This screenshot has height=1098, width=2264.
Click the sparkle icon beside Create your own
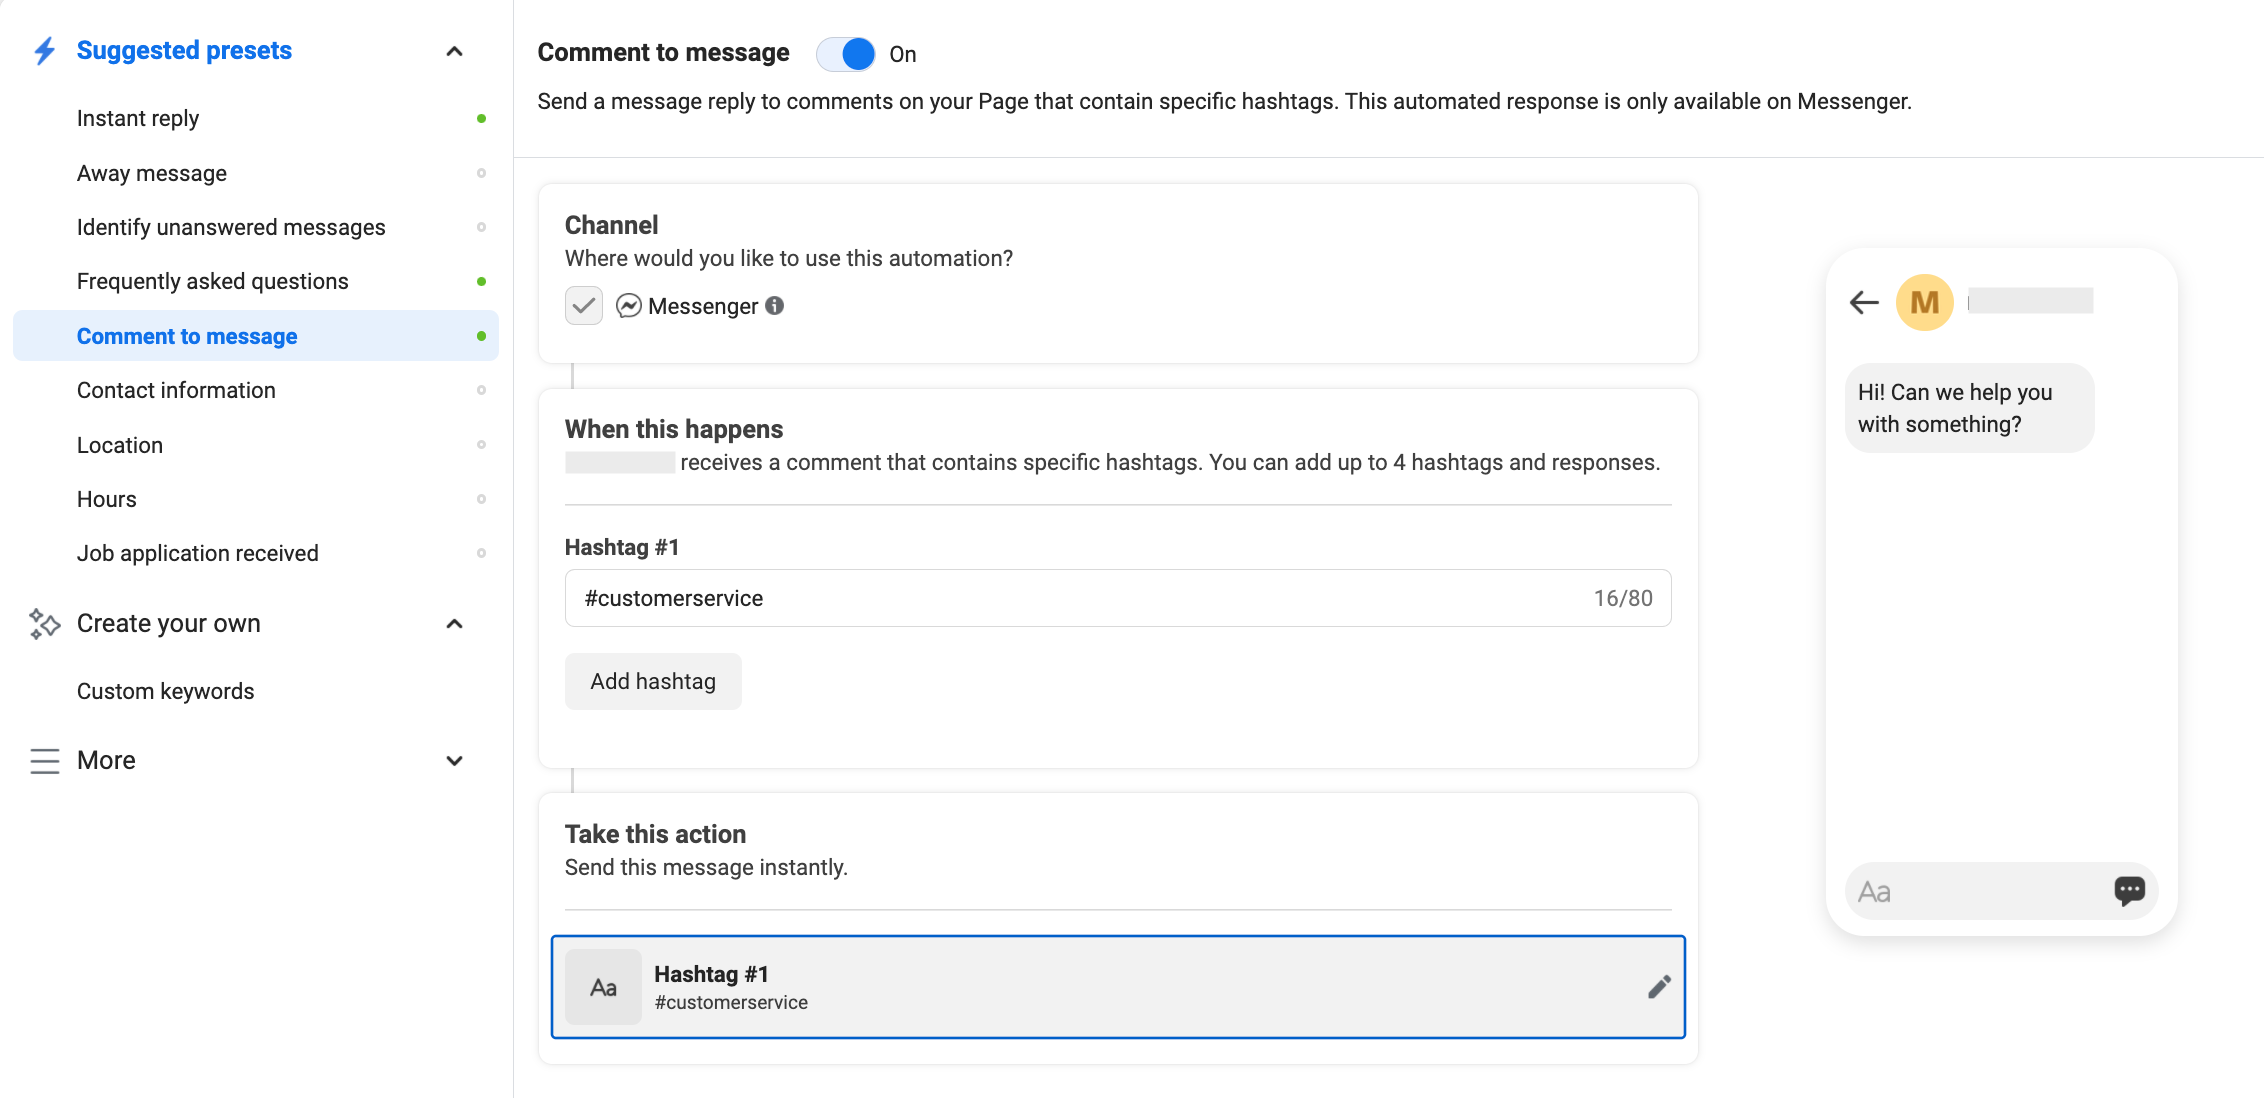(44, 623)
